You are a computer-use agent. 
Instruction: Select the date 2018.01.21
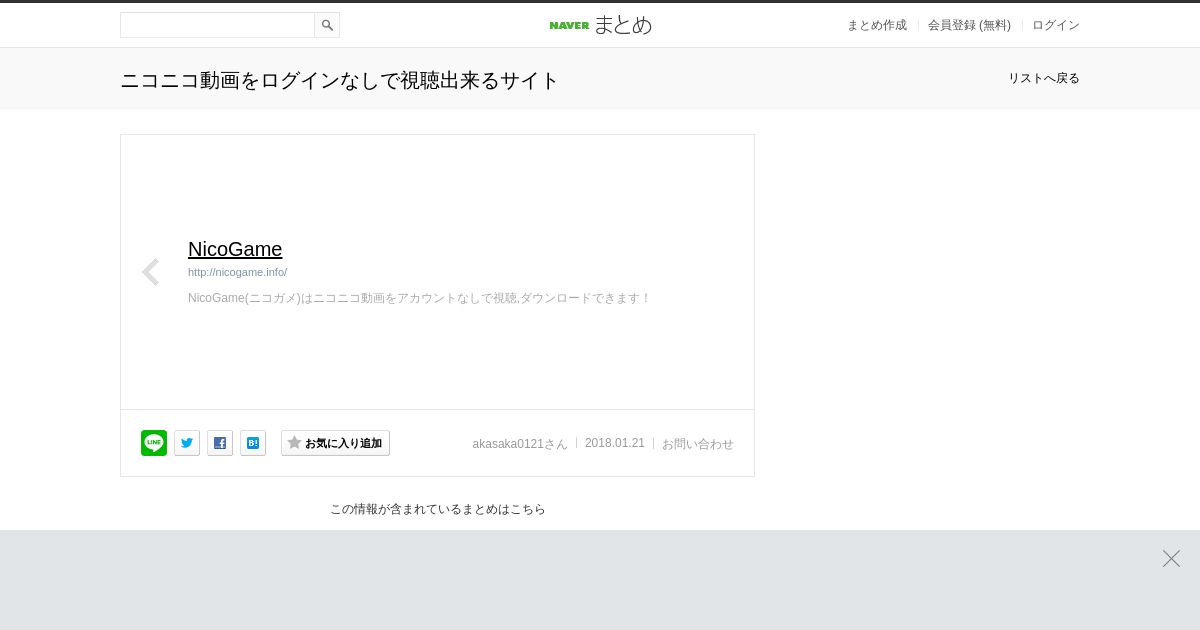tap(615, 443)
